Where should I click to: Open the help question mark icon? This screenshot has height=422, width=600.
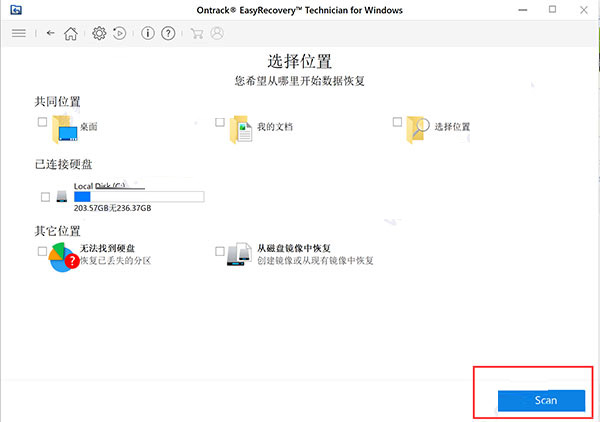pyautogui.click(x=168, y=33)
